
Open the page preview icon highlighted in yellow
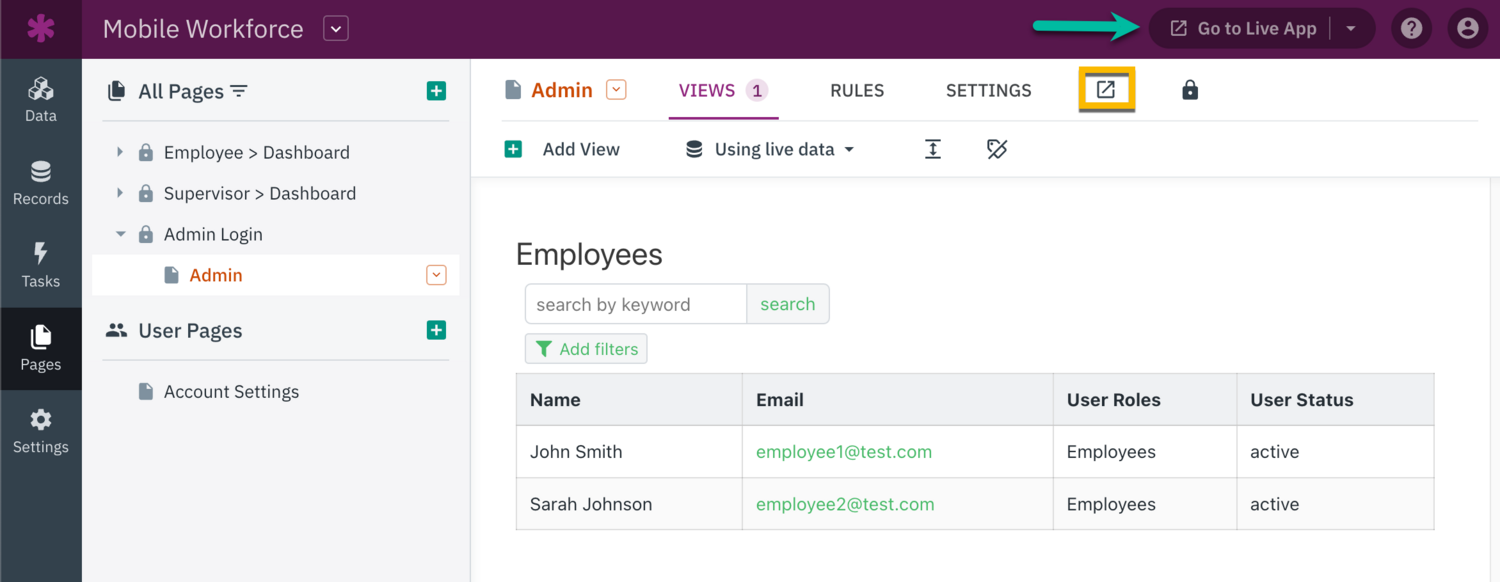[1107, 90]
